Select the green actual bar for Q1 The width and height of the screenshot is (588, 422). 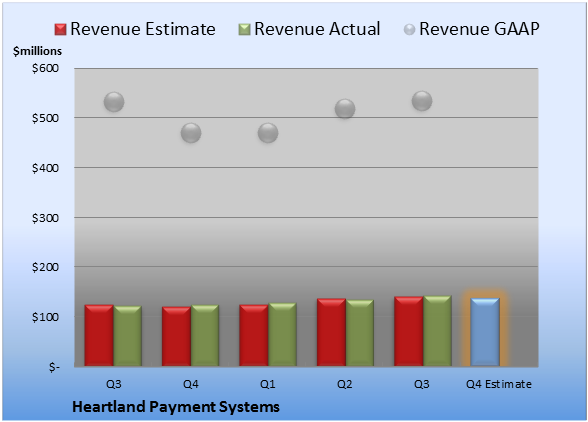tap(282, 335)
